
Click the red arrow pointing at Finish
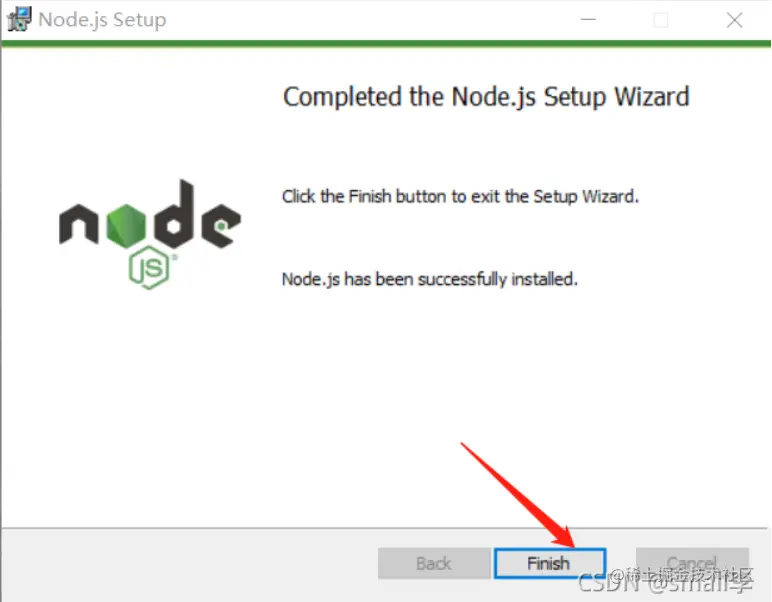518,495
